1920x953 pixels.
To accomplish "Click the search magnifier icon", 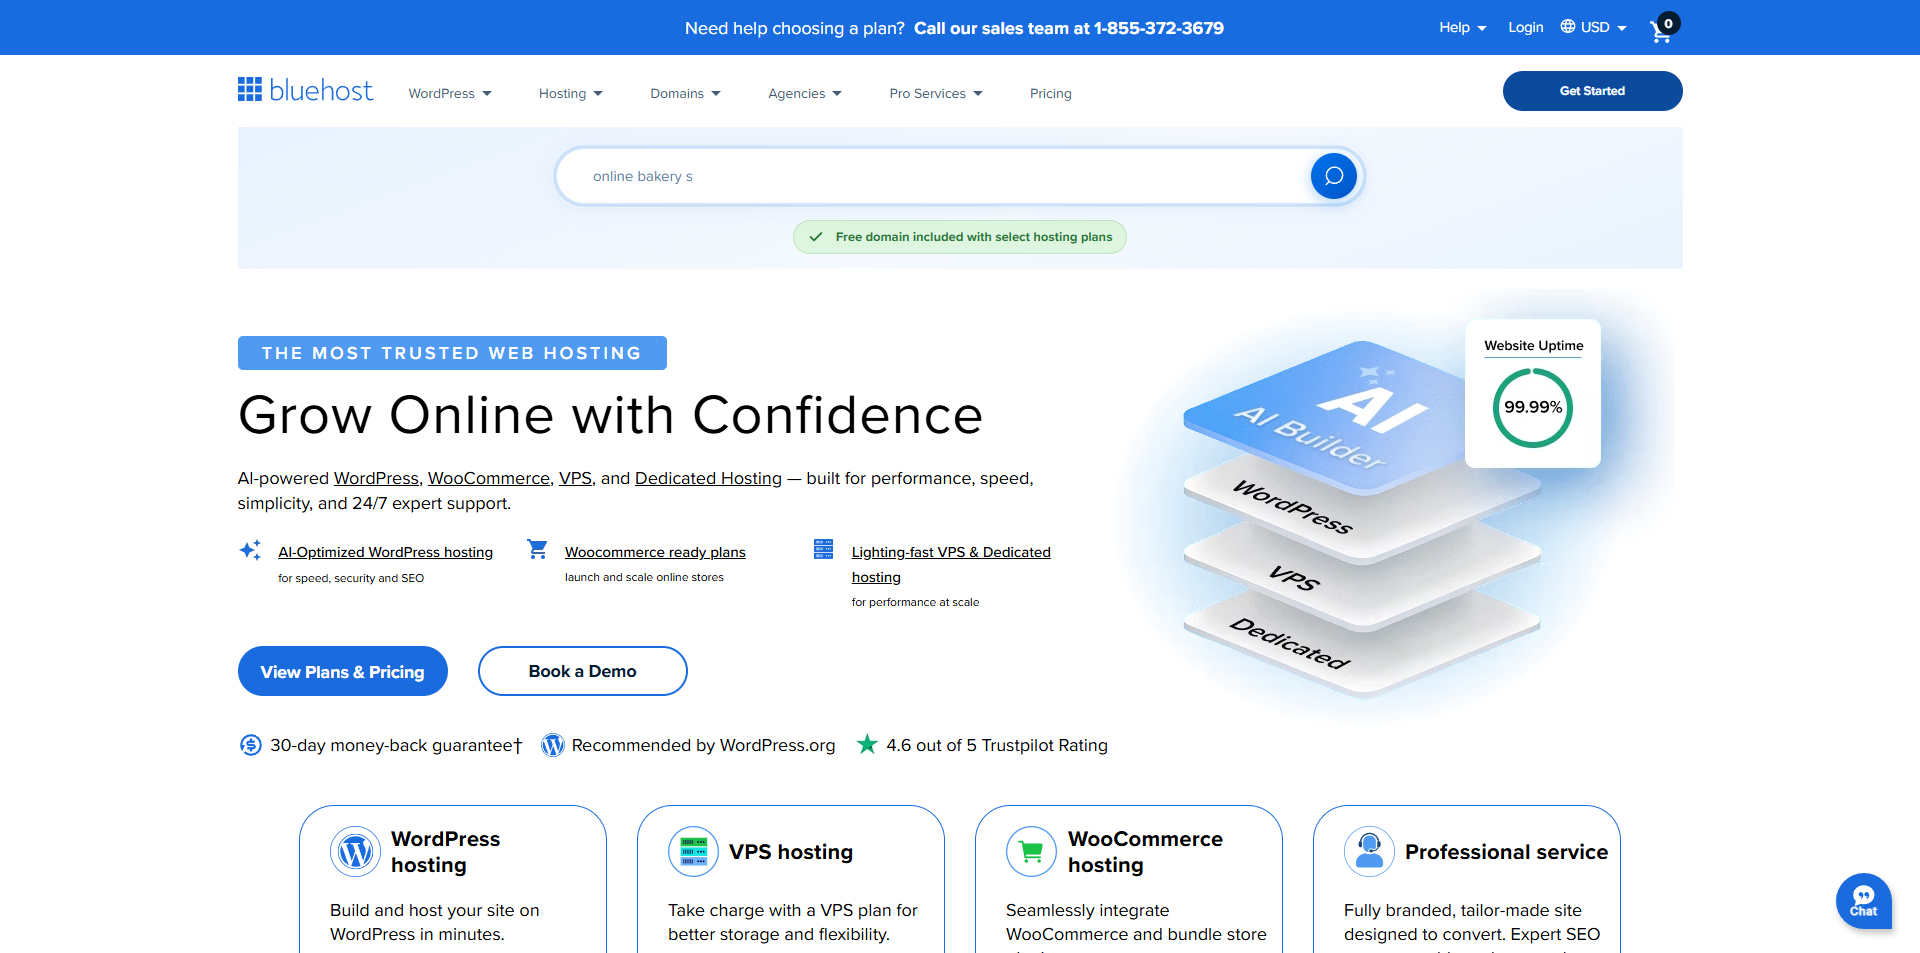I will tap(1332, 175).
